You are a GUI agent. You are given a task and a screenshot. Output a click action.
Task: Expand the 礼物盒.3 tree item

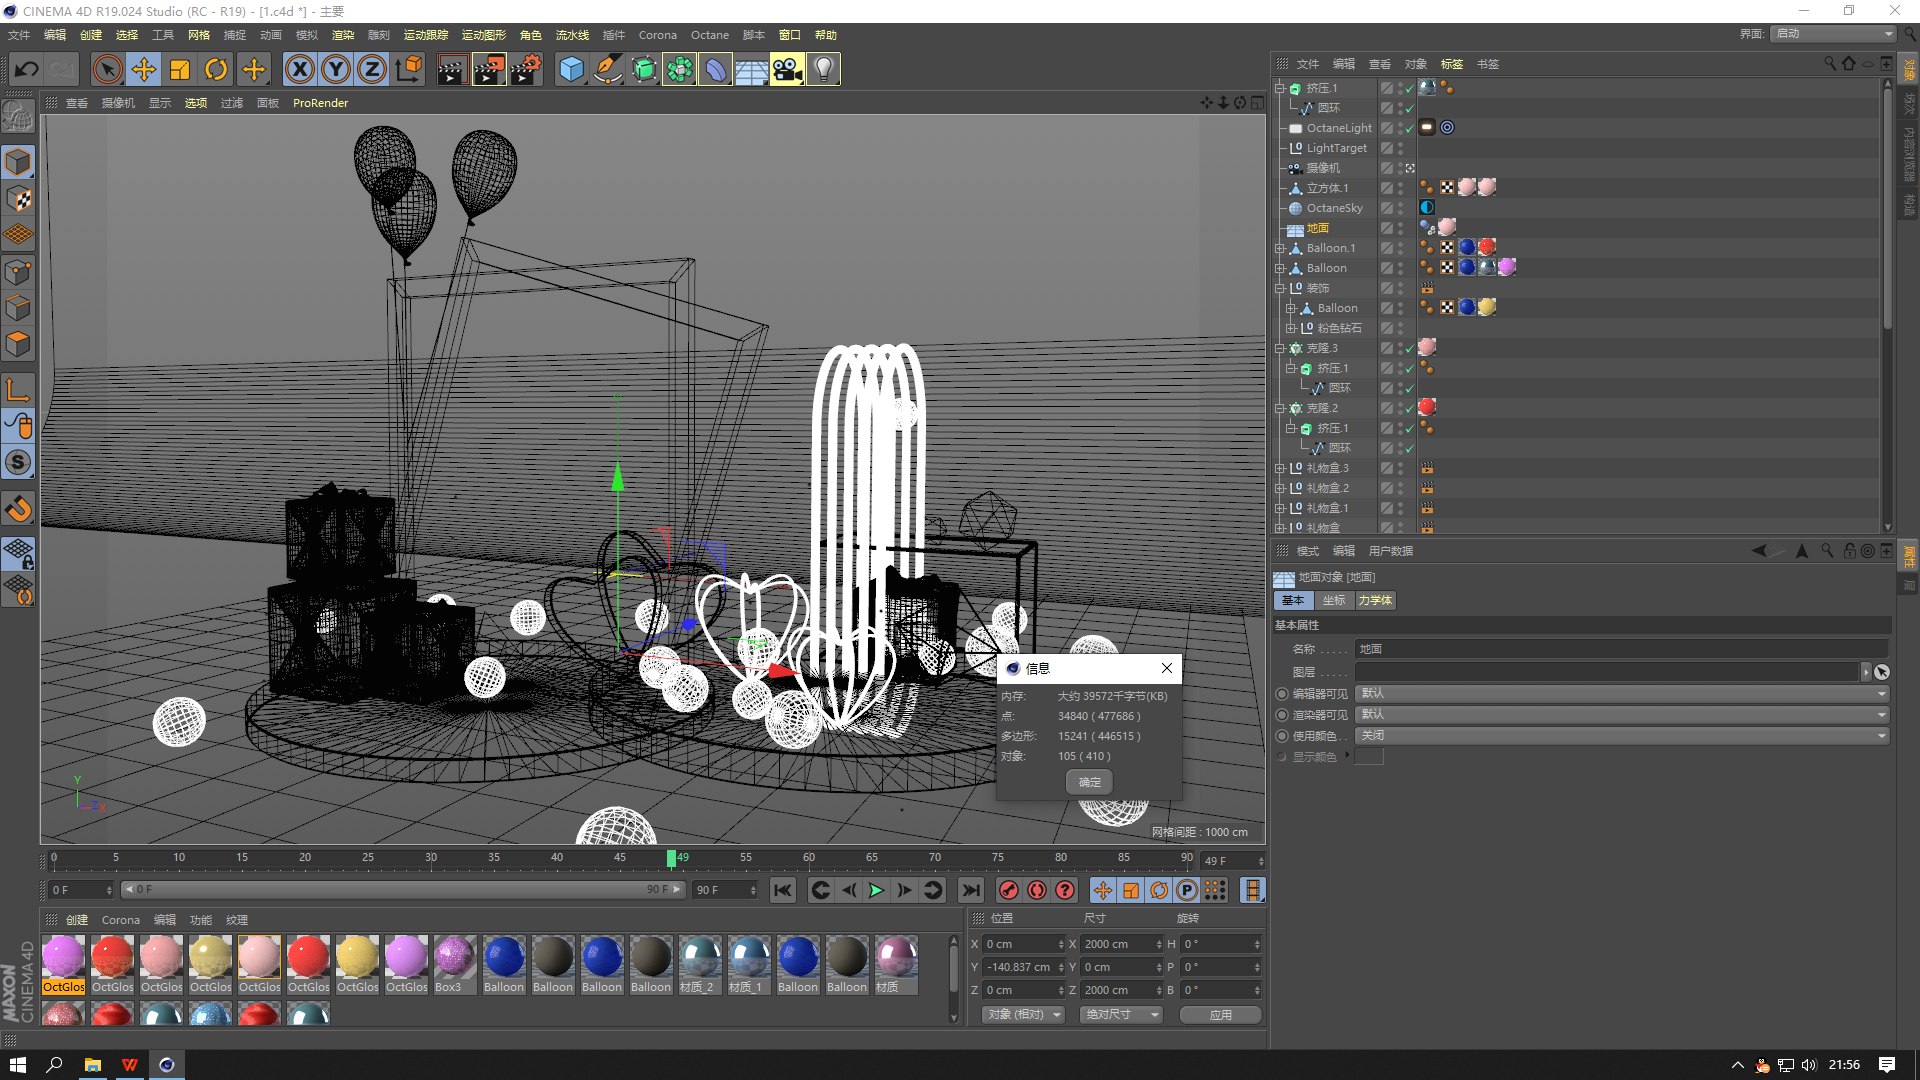click(1280, 468)
